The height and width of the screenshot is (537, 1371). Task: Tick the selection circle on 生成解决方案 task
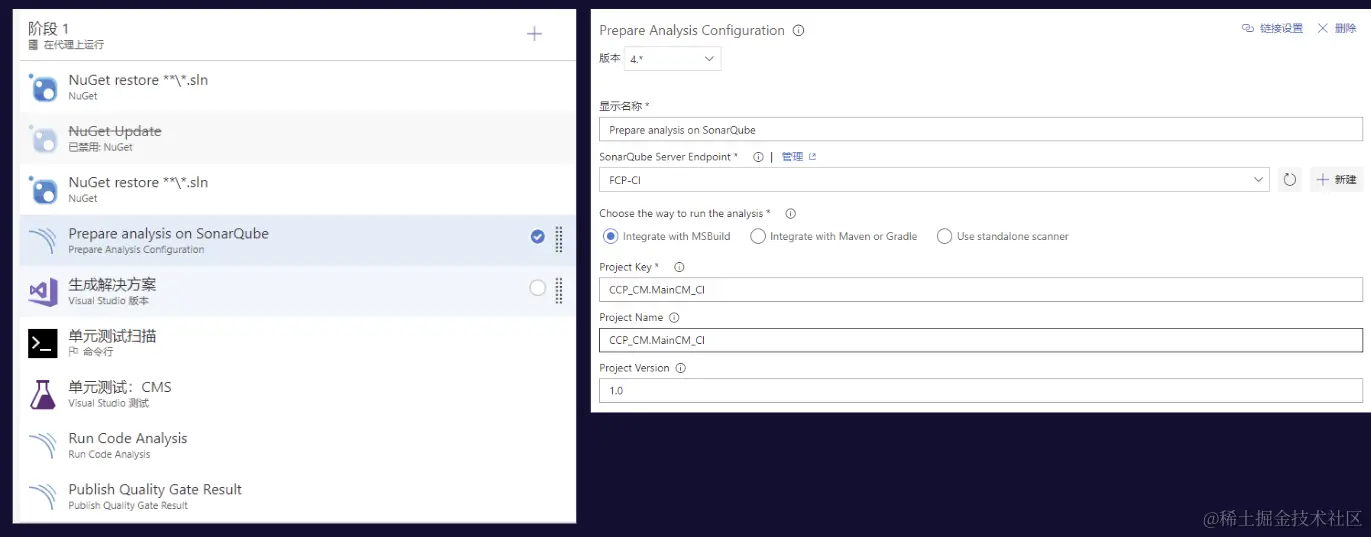[x=538, y=288]
